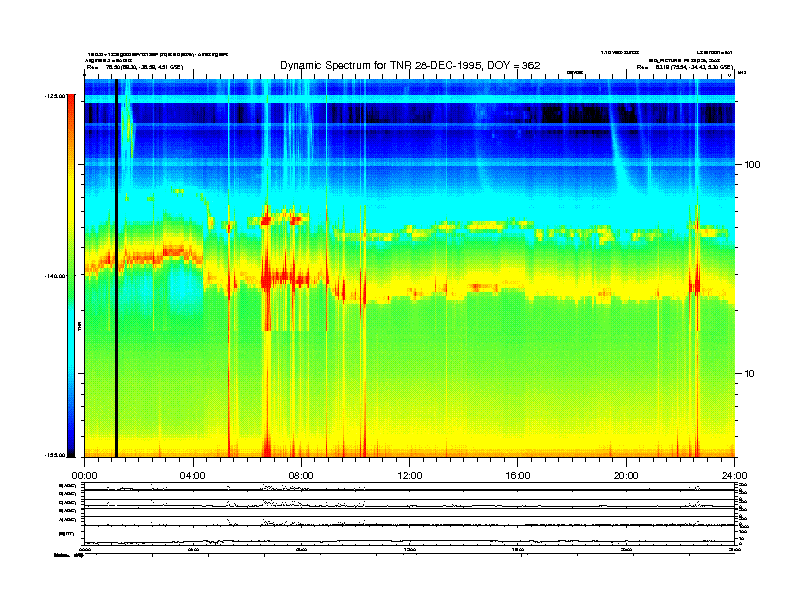Click the top-left R= position readout text

click(135, 67)
